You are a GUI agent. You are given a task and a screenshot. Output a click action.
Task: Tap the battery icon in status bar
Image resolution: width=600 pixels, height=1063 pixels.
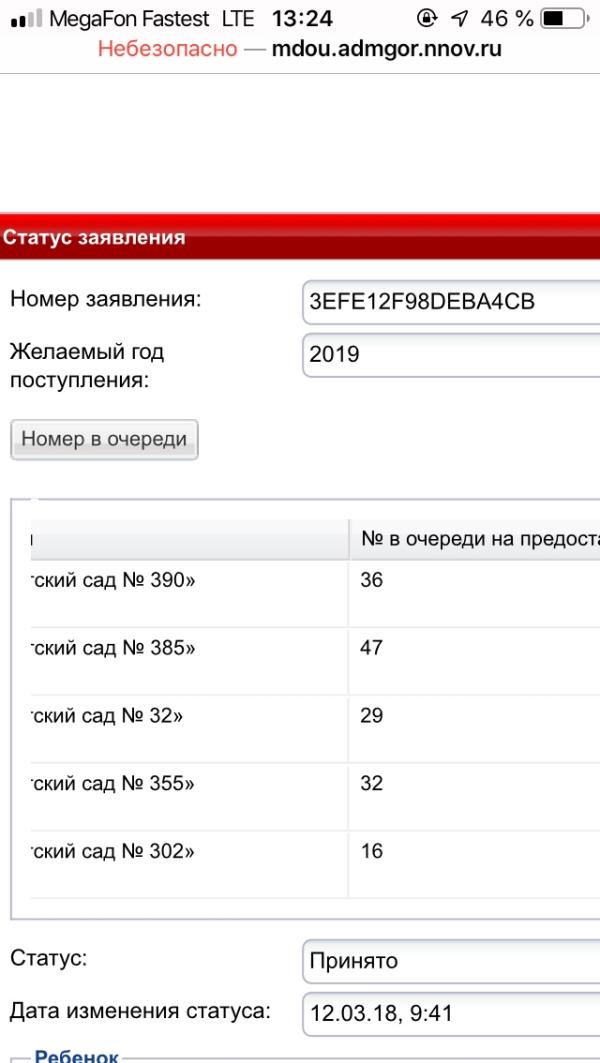(562, 19)
